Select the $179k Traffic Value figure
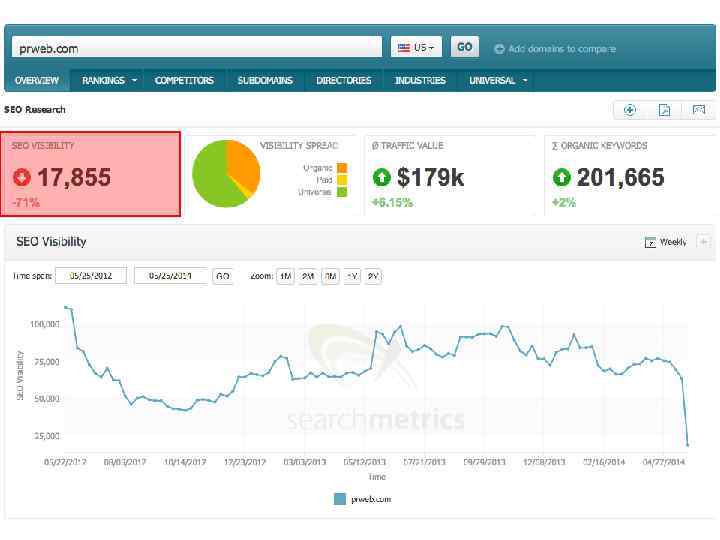 point(430,177)
